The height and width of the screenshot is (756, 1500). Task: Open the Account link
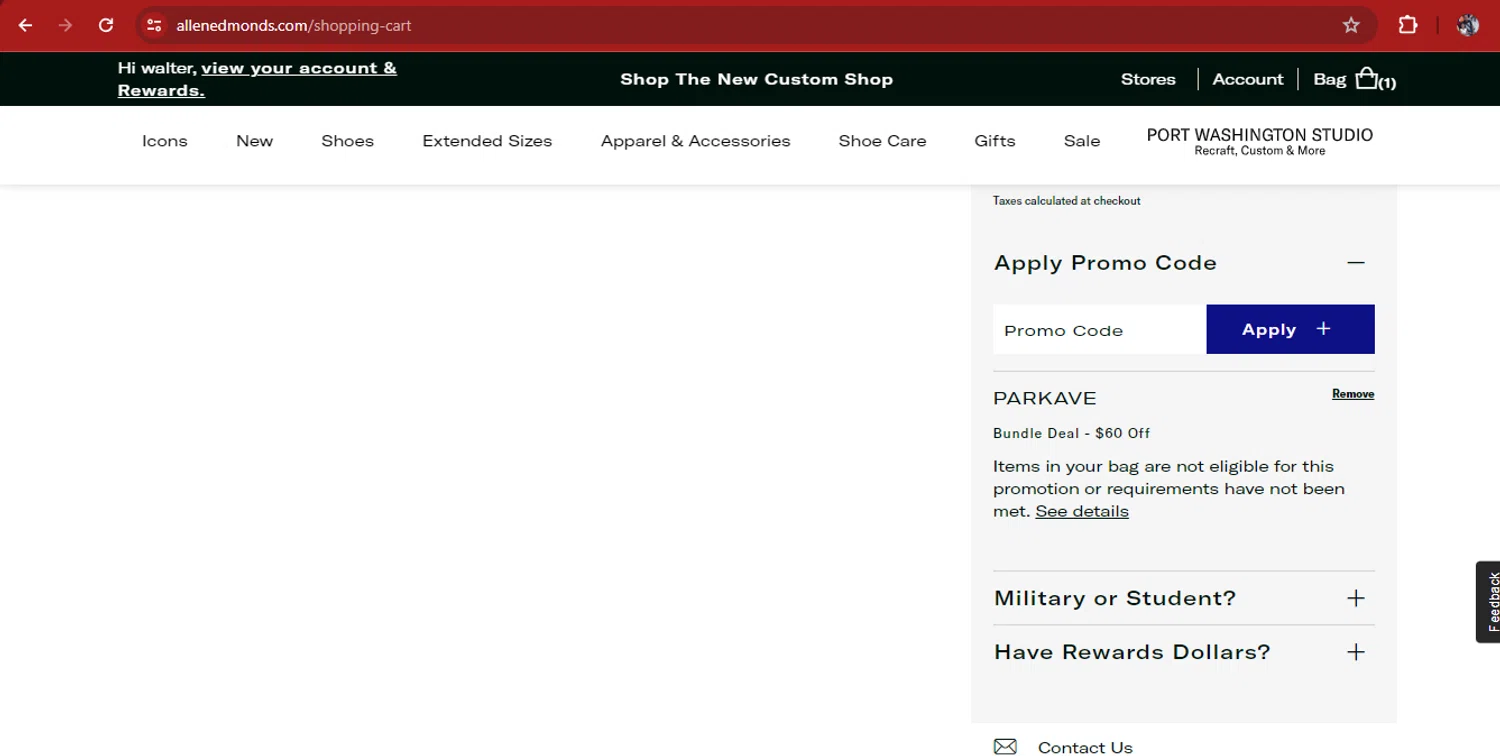coord(1247,79)
